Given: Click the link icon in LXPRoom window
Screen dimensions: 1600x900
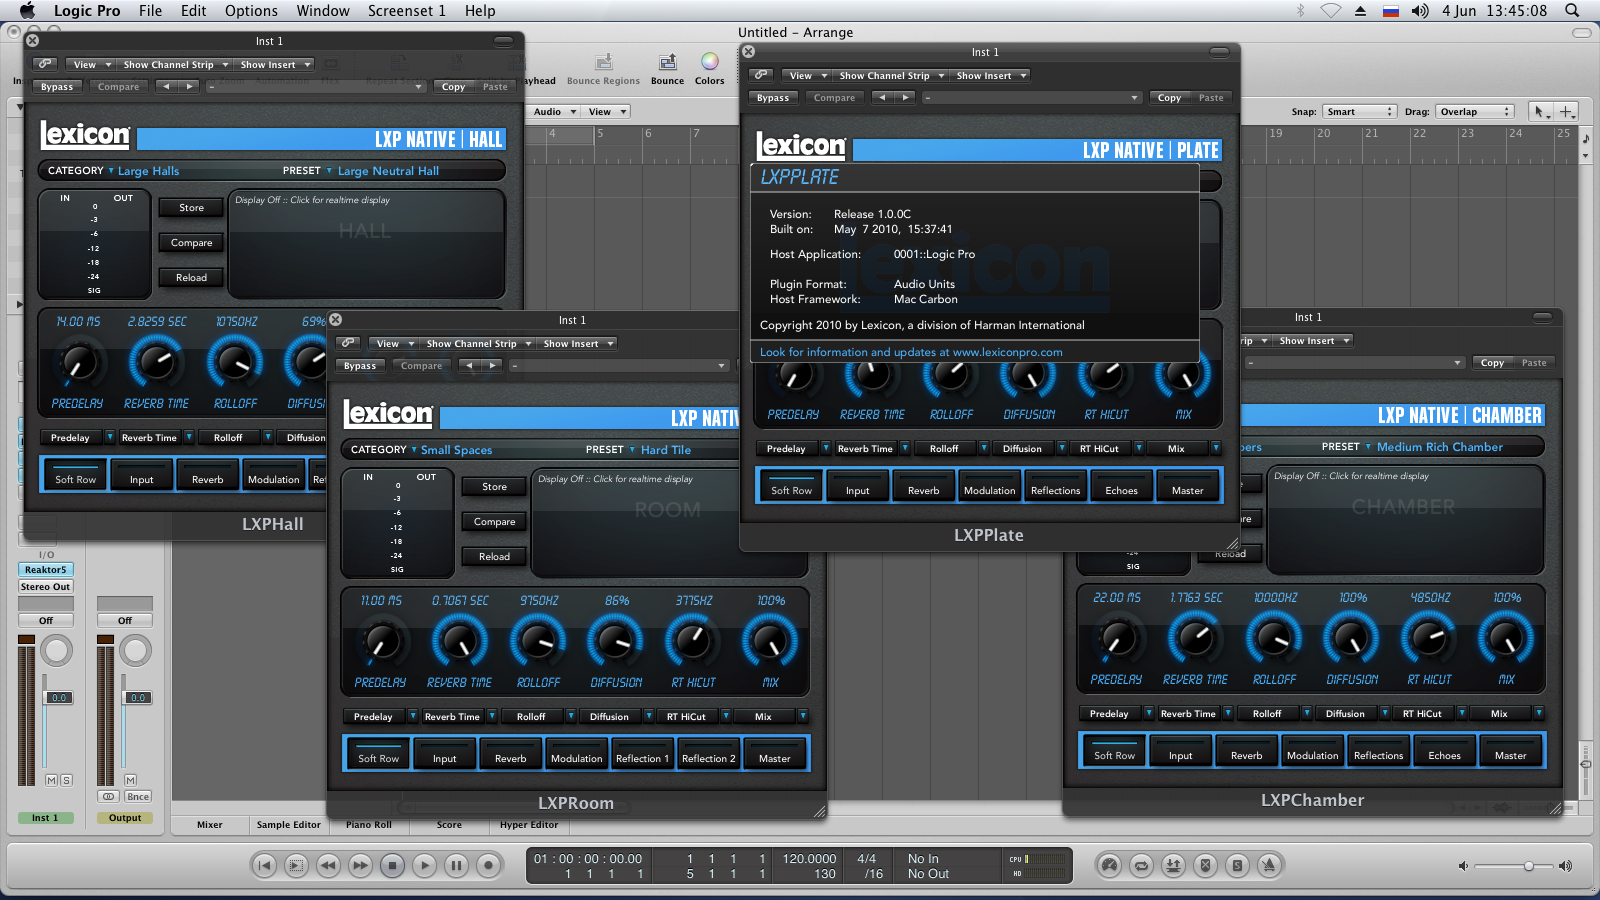Looking at the screenshot, I should coord(349,343).
